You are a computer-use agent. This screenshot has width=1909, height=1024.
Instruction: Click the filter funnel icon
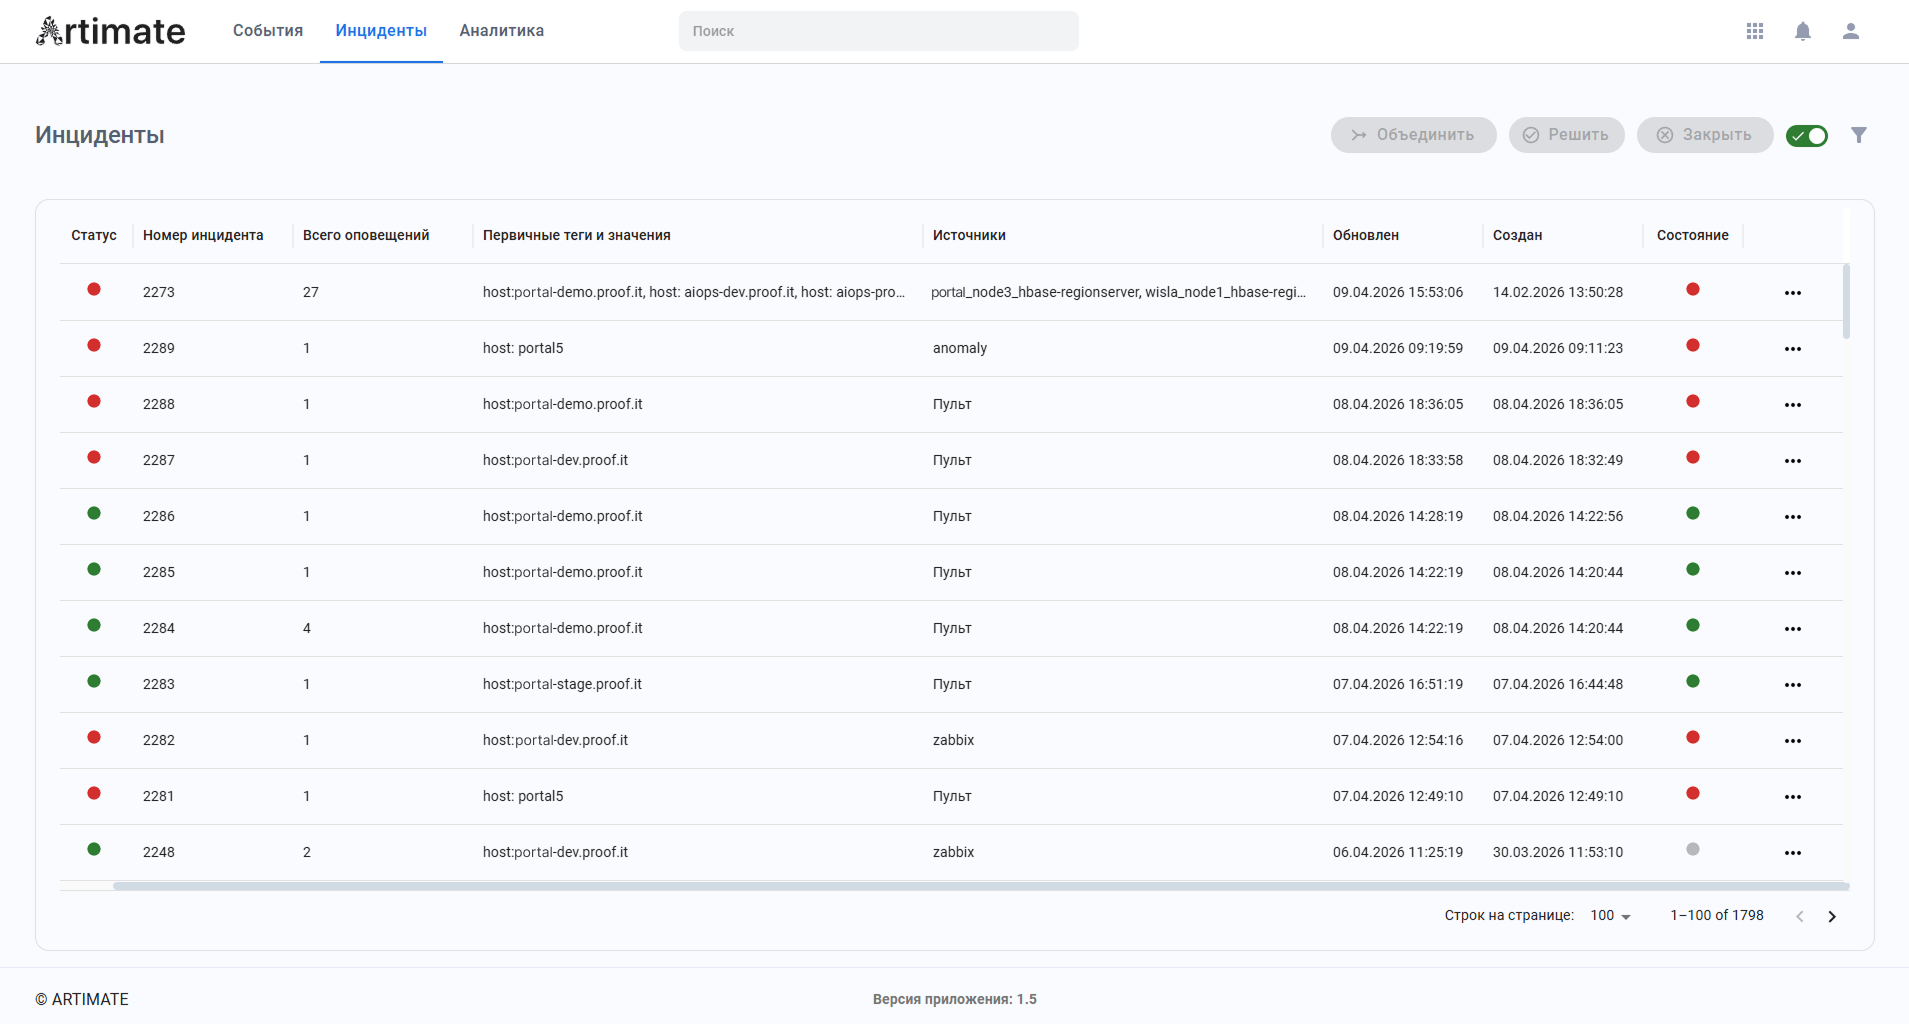1859,135
